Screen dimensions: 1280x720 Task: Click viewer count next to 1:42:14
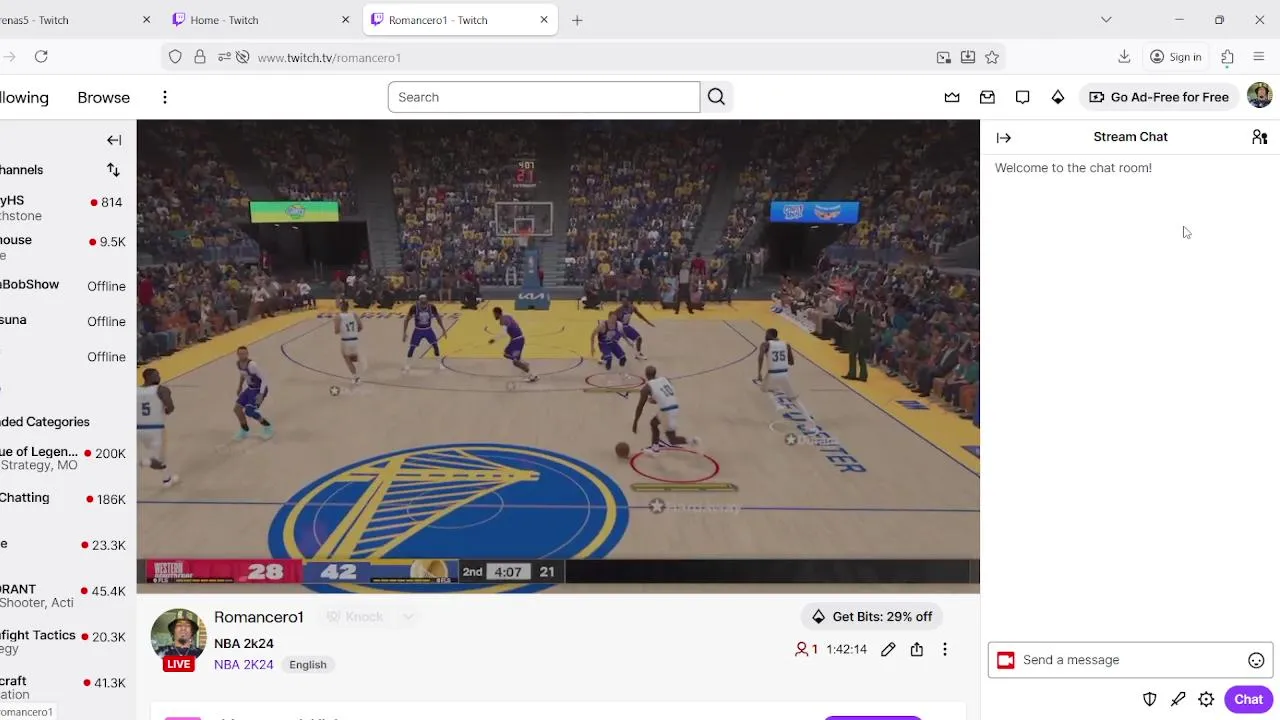806,649
